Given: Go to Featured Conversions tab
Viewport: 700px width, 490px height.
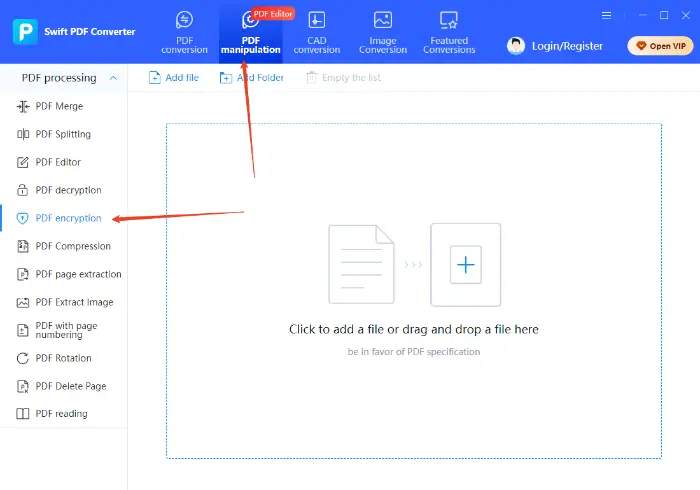Looking at the screenshot, I should pos(449,33).
